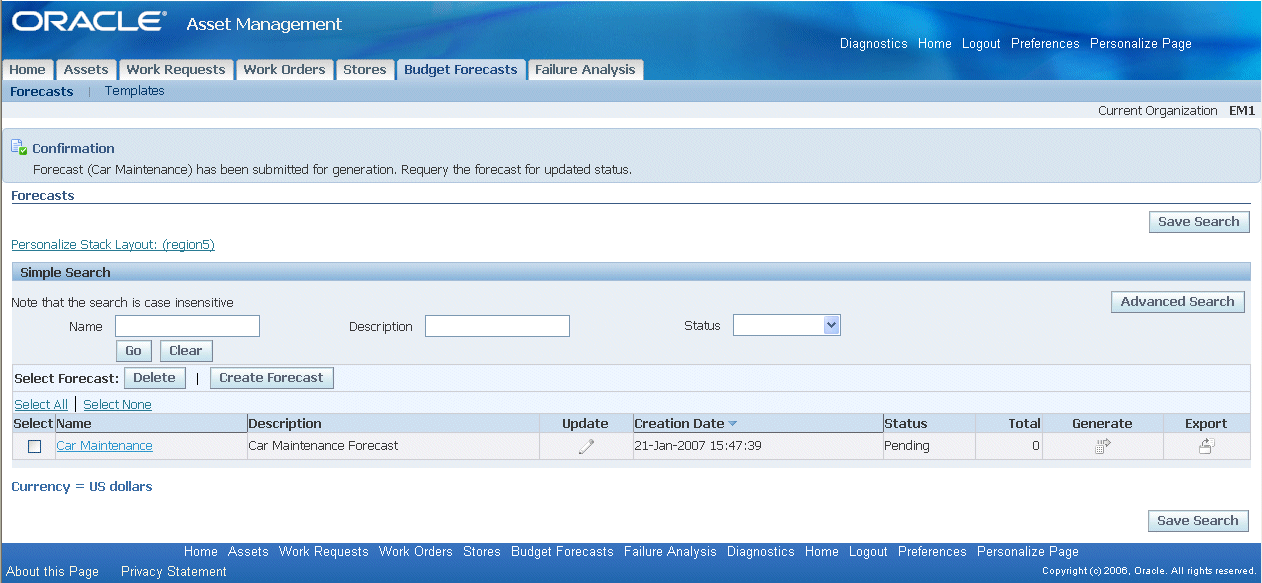This screenshot has height=583, width=1262.
Task: Open the Failure Analysis tab
Action: pyautogui.click(x=585, y=70)
